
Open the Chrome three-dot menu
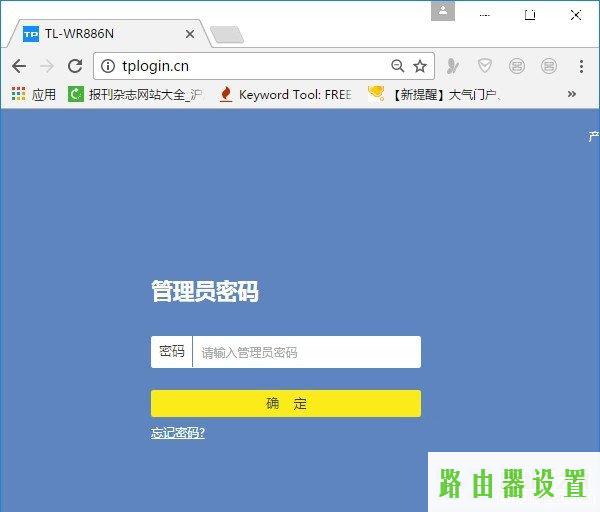(x=581, y=66)
